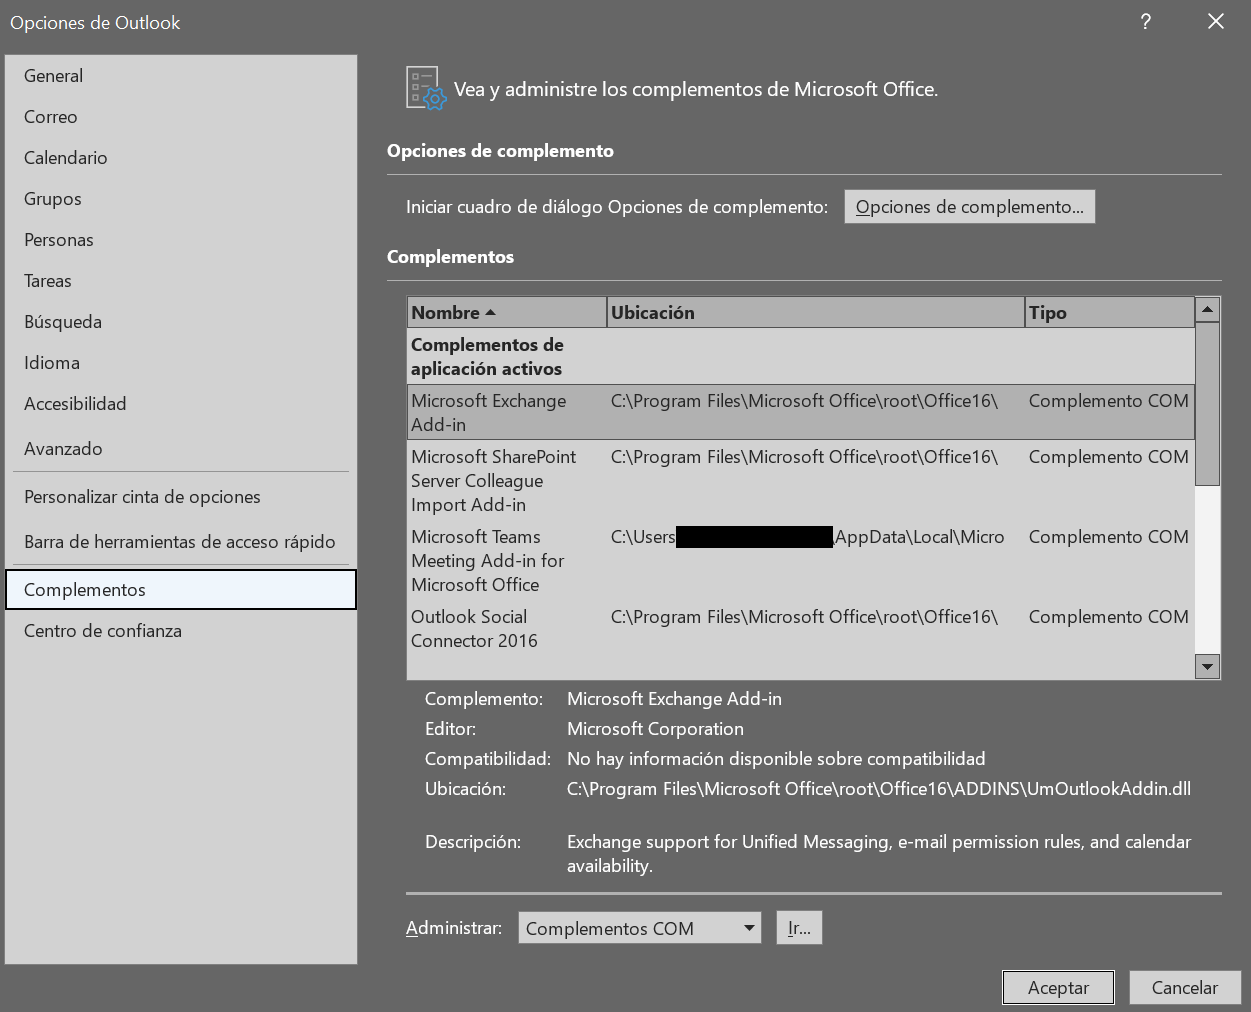This screenshot has width=1251, height=1012.
Task: Click SharePoint add-in Complemento COM type cell
Action: (x=1109, y=457)
